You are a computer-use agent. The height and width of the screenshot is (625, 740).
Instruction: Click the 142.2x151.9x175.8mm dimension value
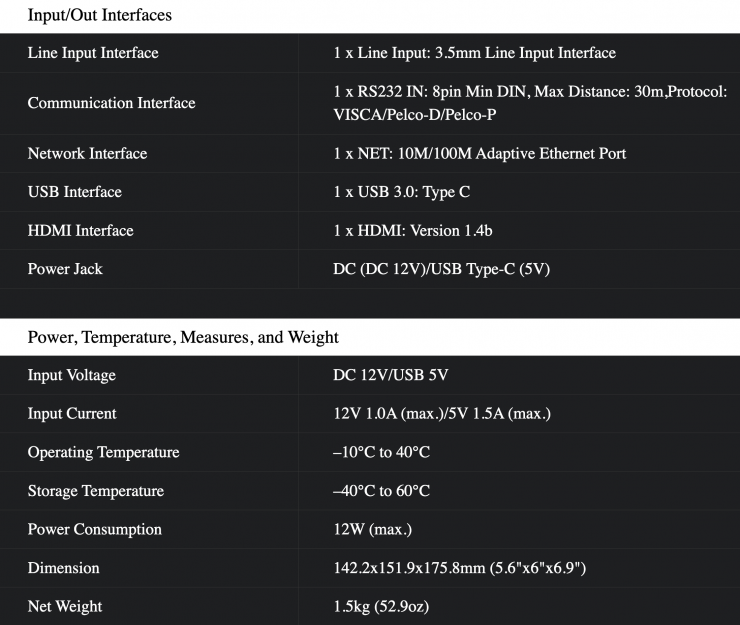(x=459, y=568)
